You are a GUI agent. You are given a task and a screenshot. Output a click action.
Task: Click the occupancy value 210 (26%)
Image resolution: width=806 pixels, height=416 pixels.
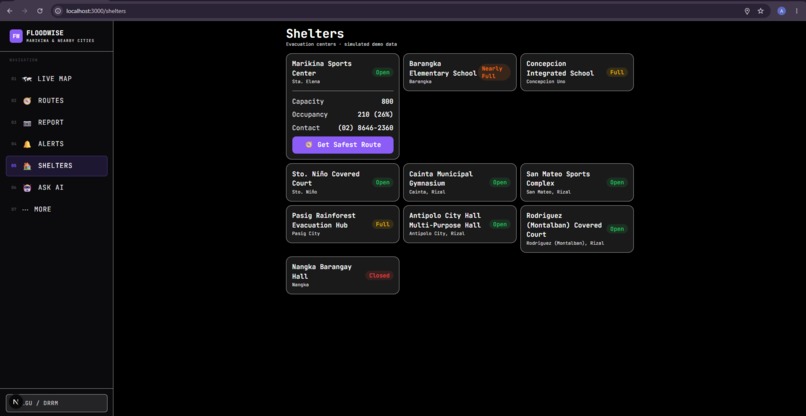click(375, 115)
